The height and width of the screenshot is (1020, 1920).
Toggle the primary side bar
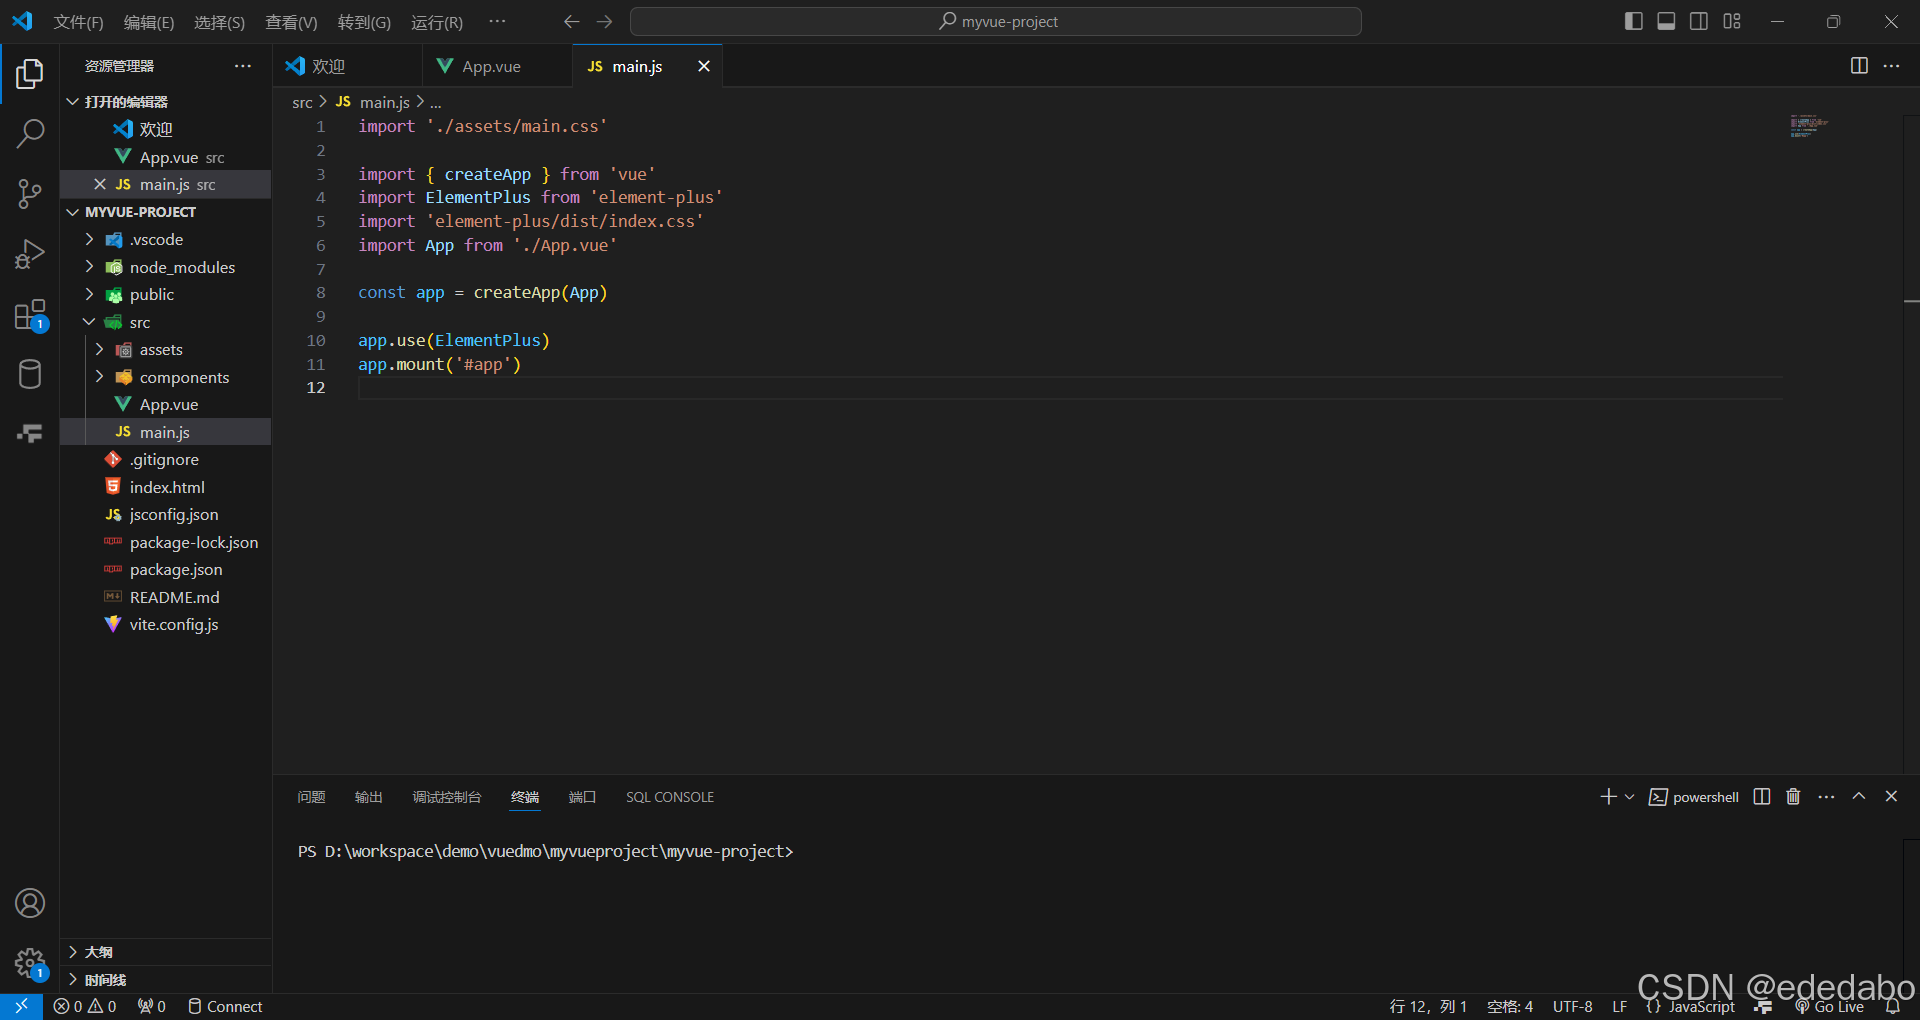click(x=1633, y=22)
